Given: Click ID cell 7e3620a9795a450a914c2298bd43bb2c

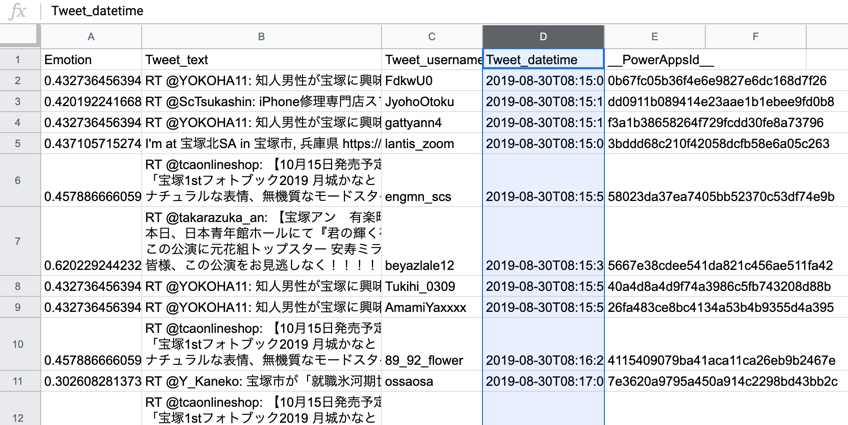Looking at the screenshot, I should click(x=723, y=381).
